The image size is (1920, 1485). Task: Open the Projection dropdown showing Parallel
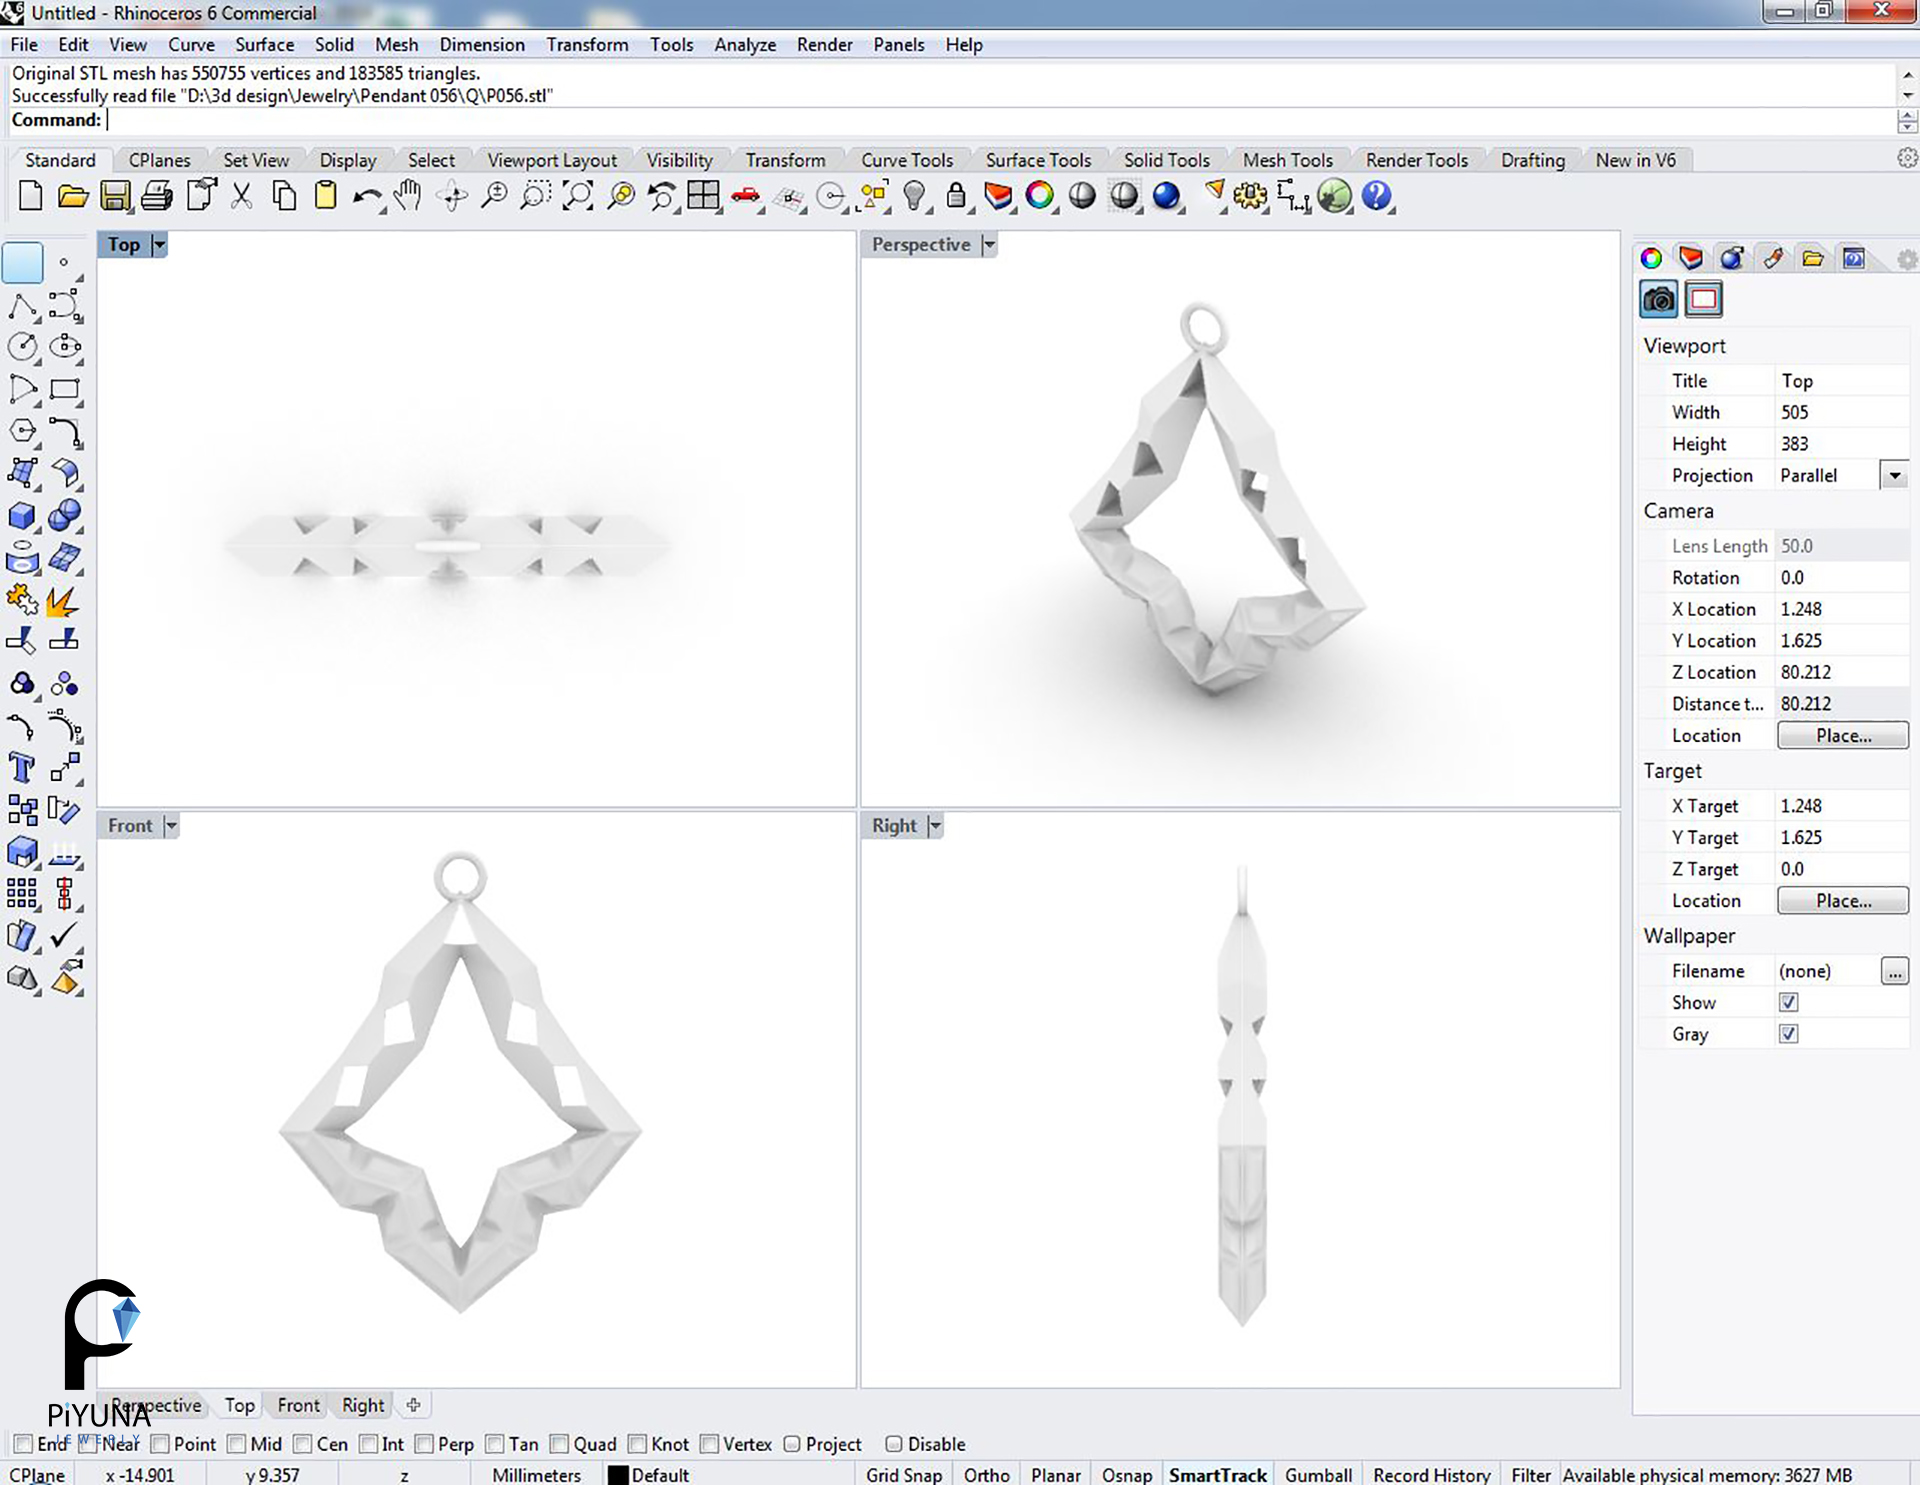pyautogui.click(x=1895, y=475)
